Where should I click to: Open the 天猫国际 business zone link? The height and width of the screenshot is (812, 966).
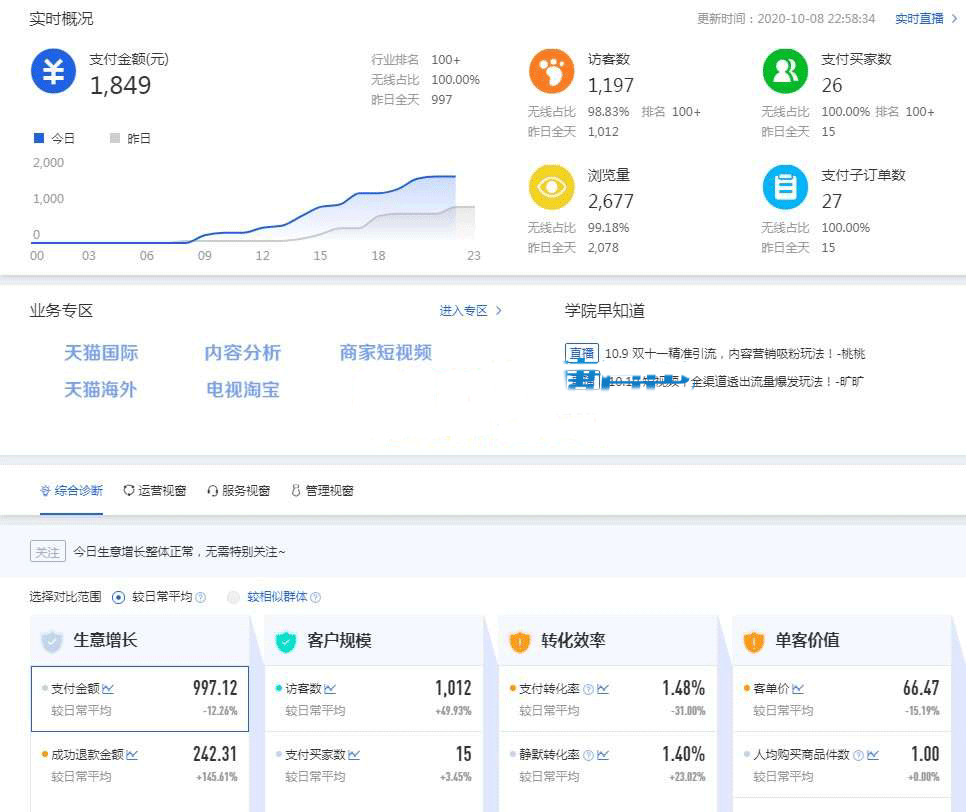[x=101, y=353]
